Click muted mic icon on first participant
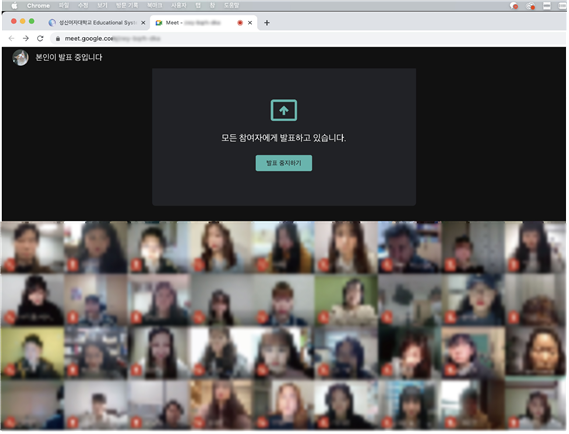The height and width of the screenshot is (434, 569). pos(9,265)
